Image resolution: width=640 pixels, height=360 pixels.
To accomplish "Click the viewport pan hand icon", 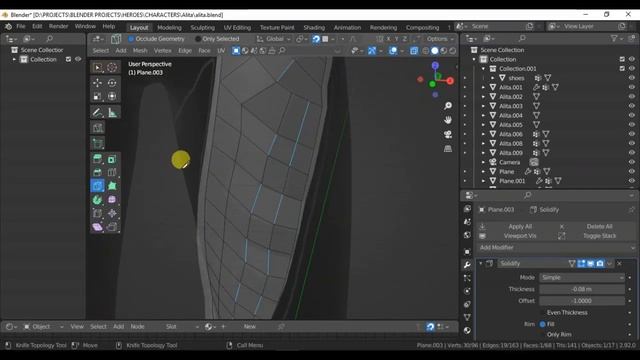I will 448,120.
